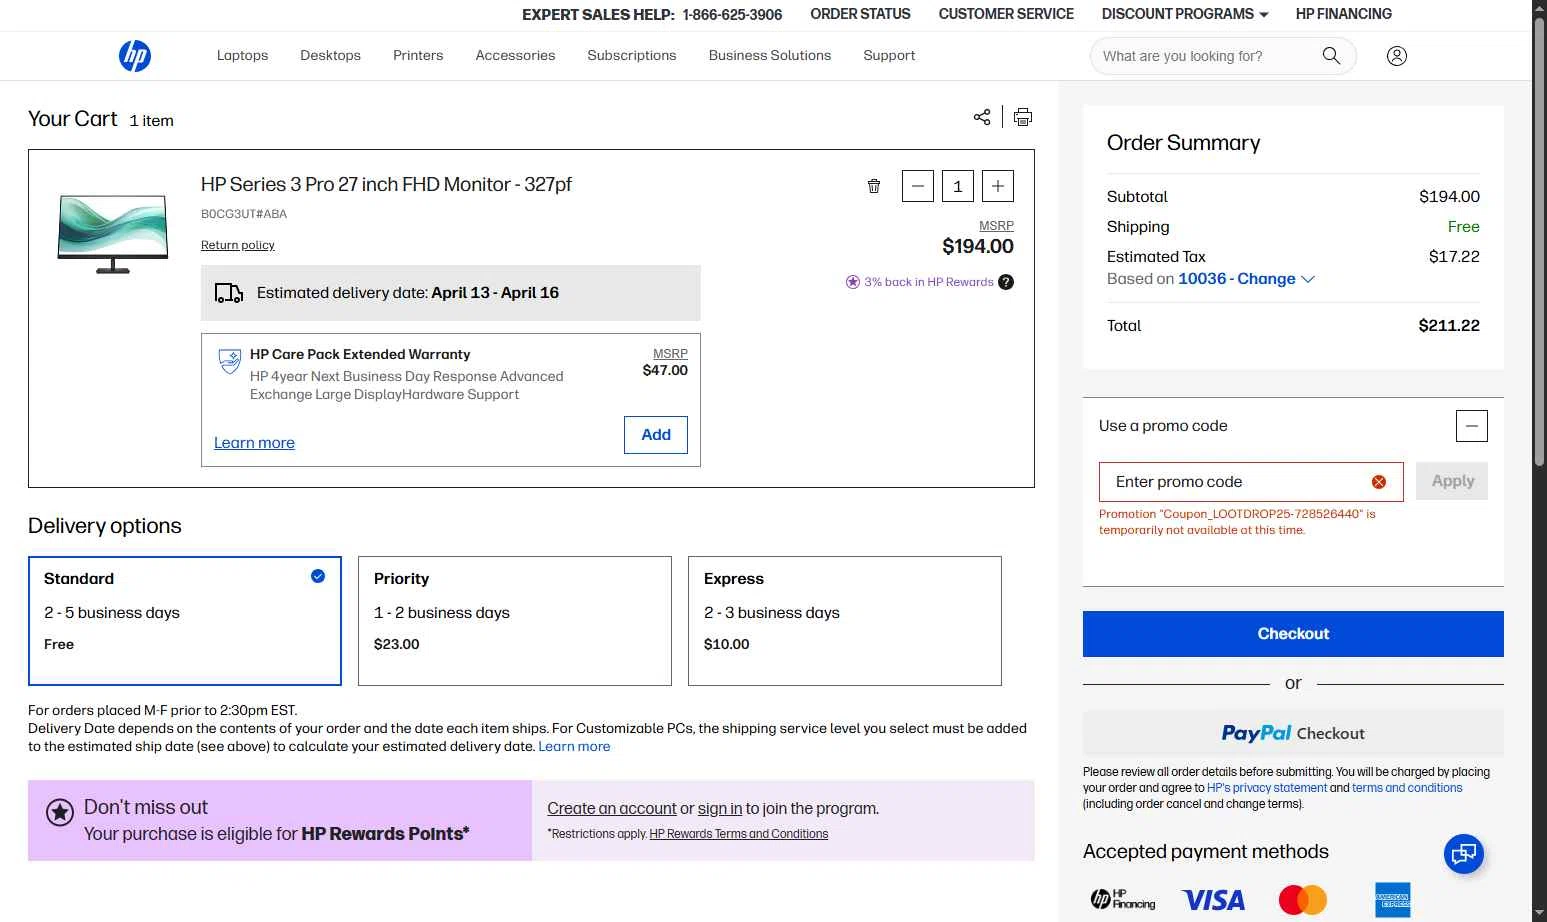Open HP Rewards Terms and Conditions
This screenshot has height=922, width=1547.
click(x=739, y=834)
